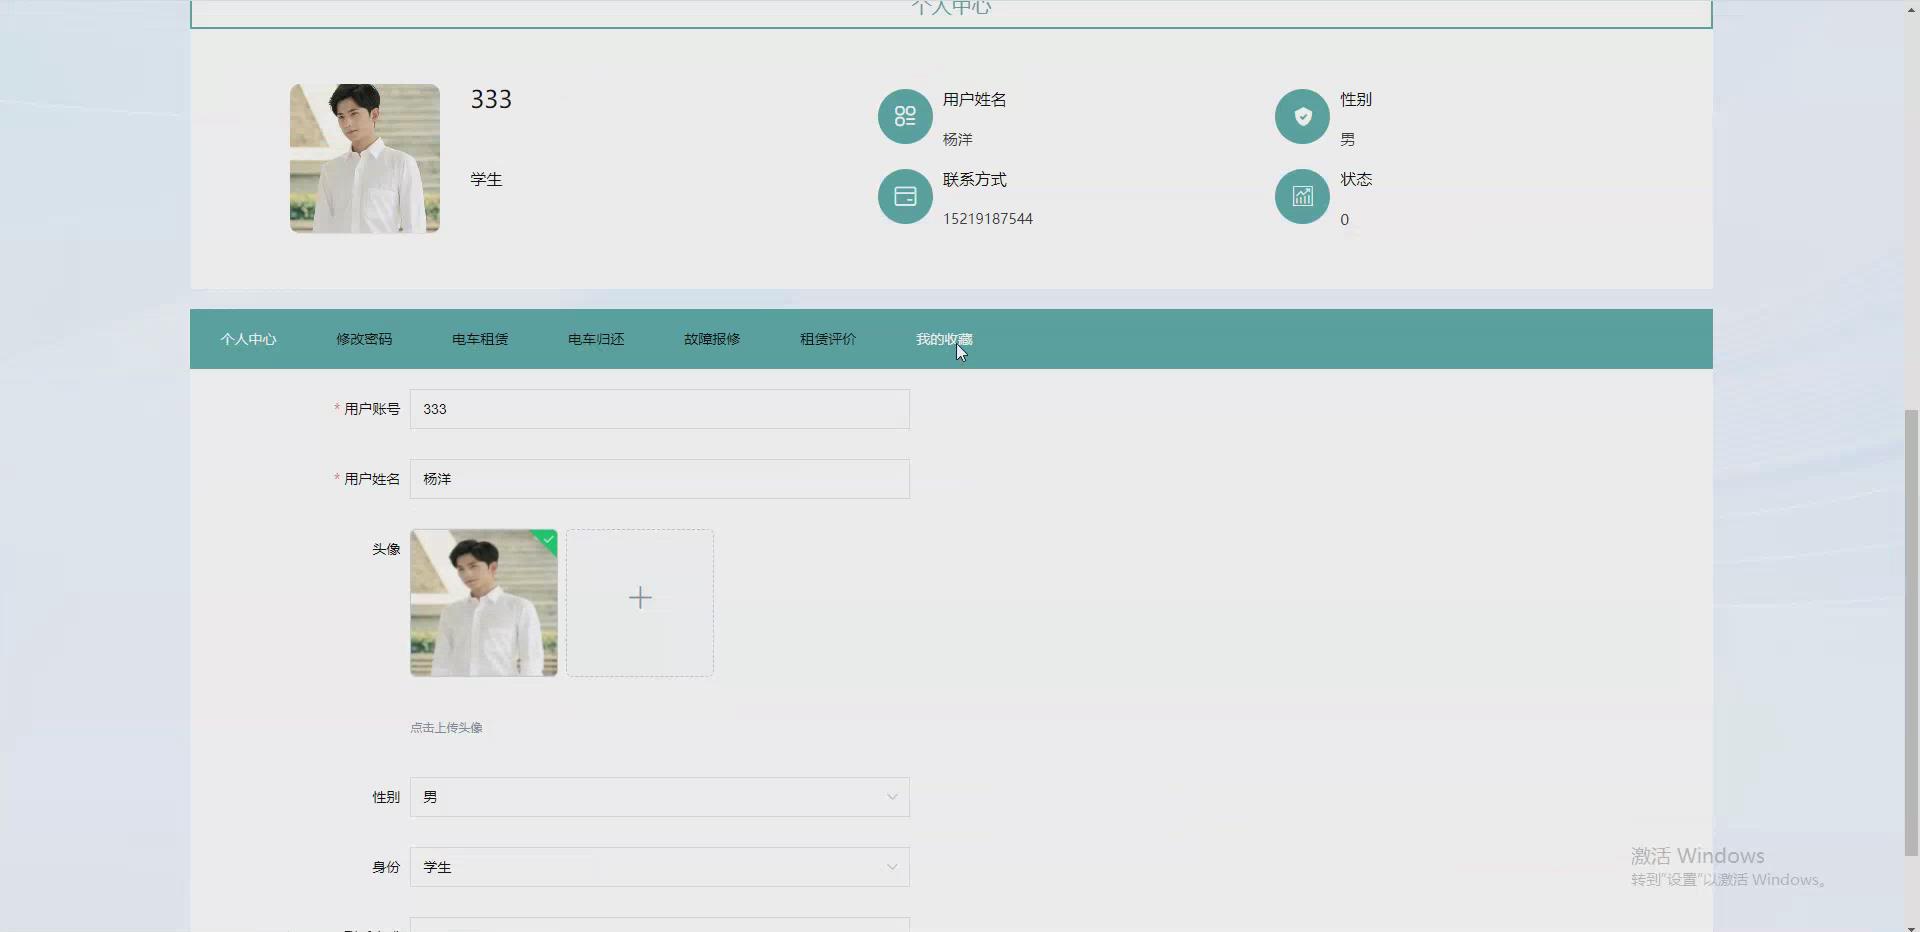Select the 故障报修 tab

(x=712, y=339)
